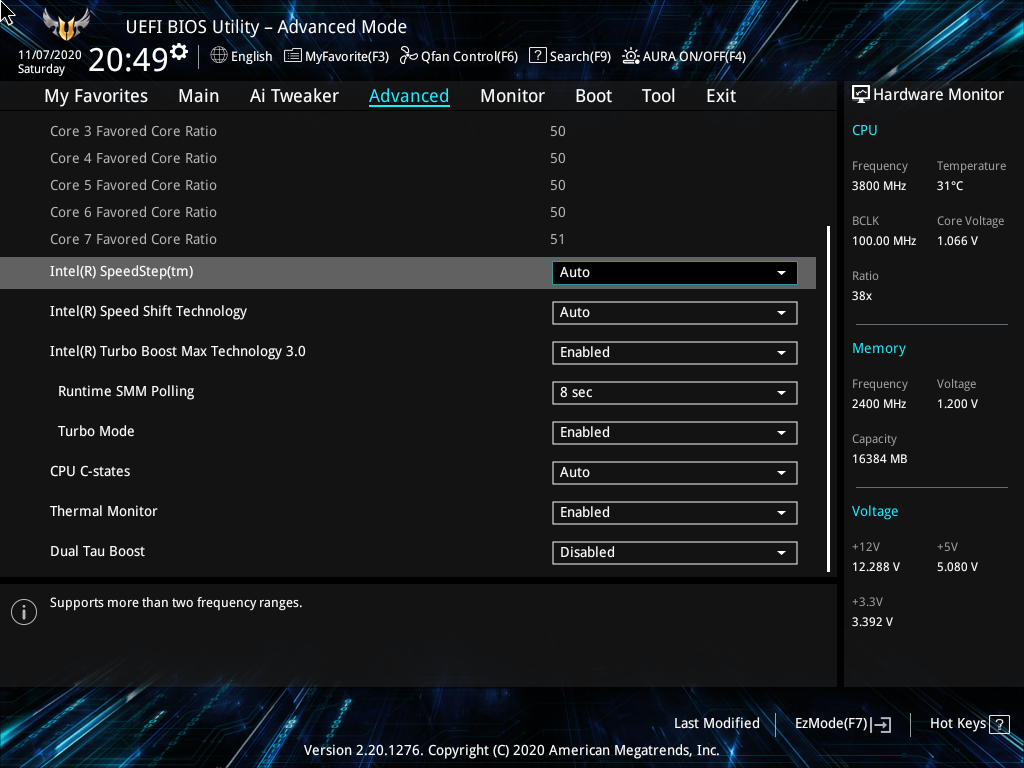Viewport: 1024px width, 768px height.
Task: Click EzMode(F7) text
Action: pos(831,724)
